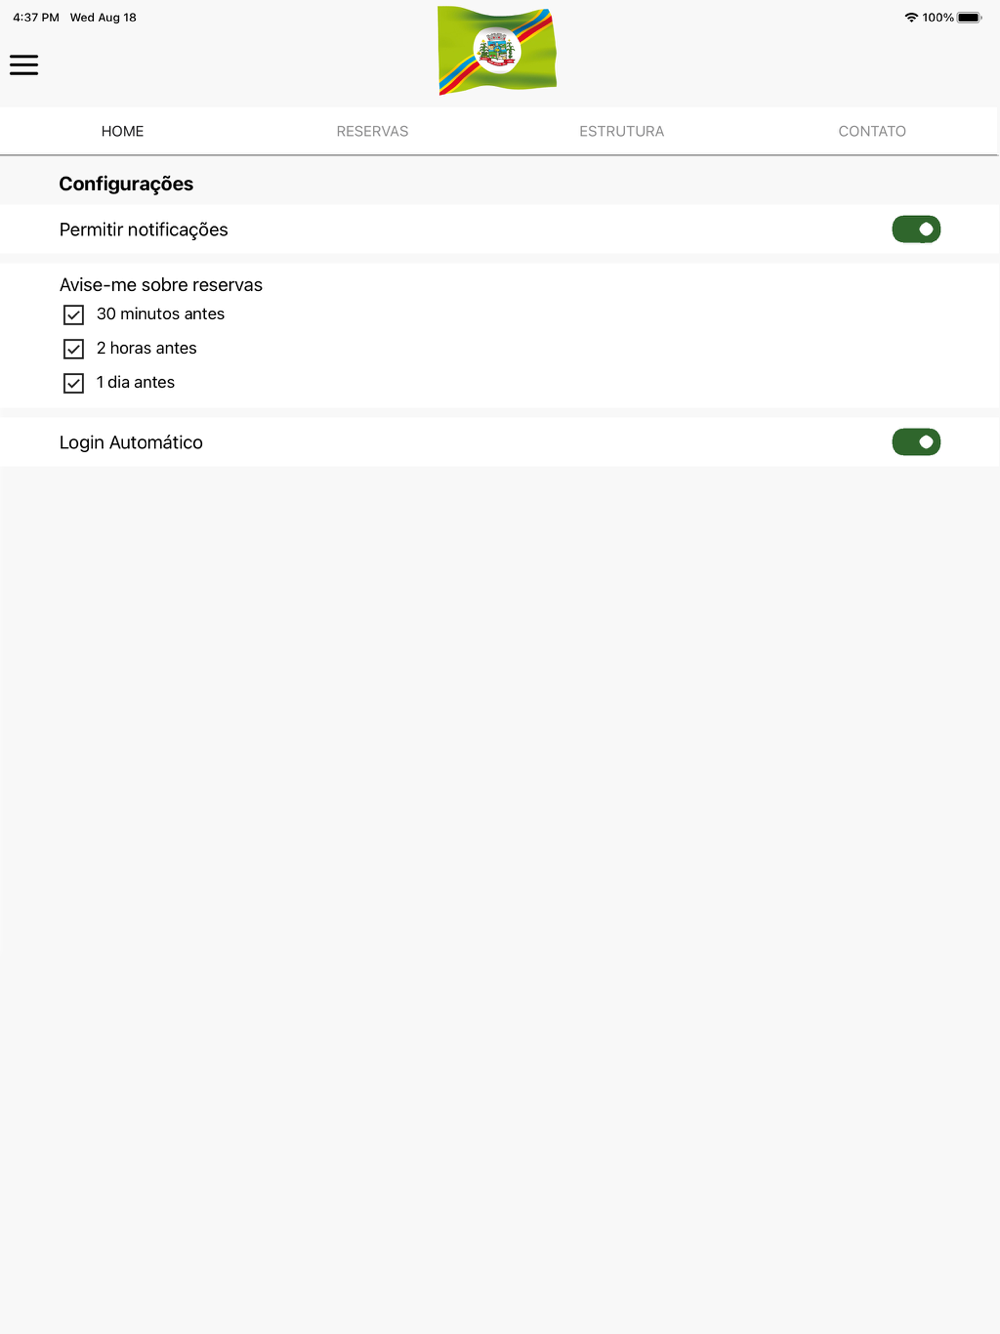Uncheck the 1 dia antes checkbox
This screenshot has width=1000, height=1334.
click(x=73, y=383)
